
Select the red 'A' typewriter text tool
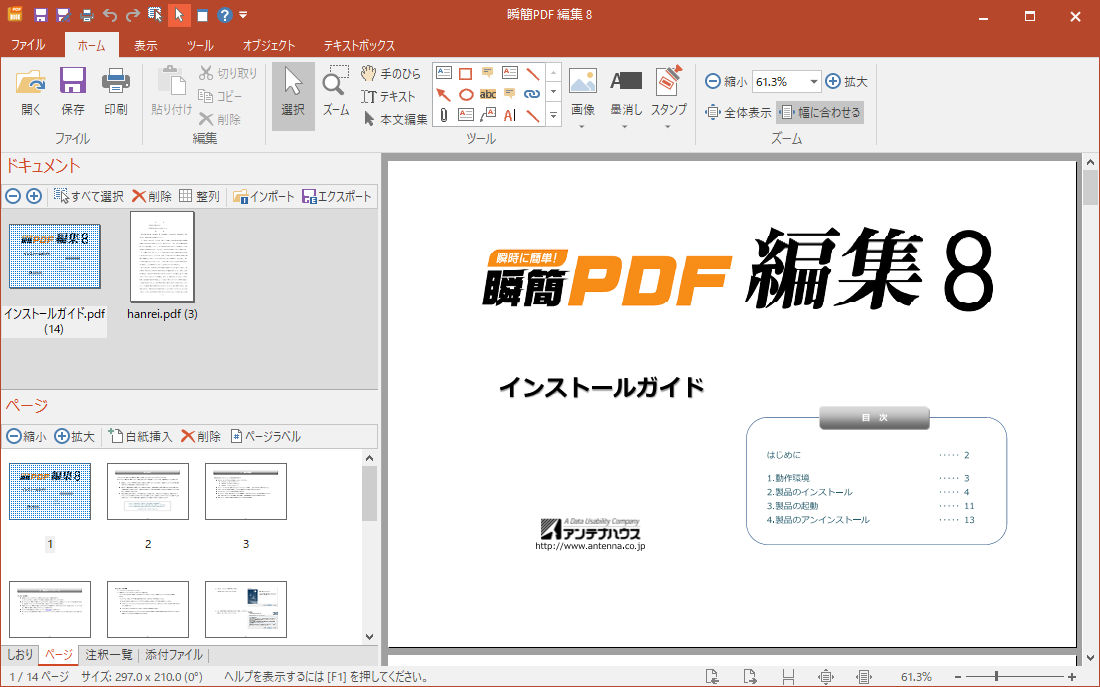(x=510, y=114)
